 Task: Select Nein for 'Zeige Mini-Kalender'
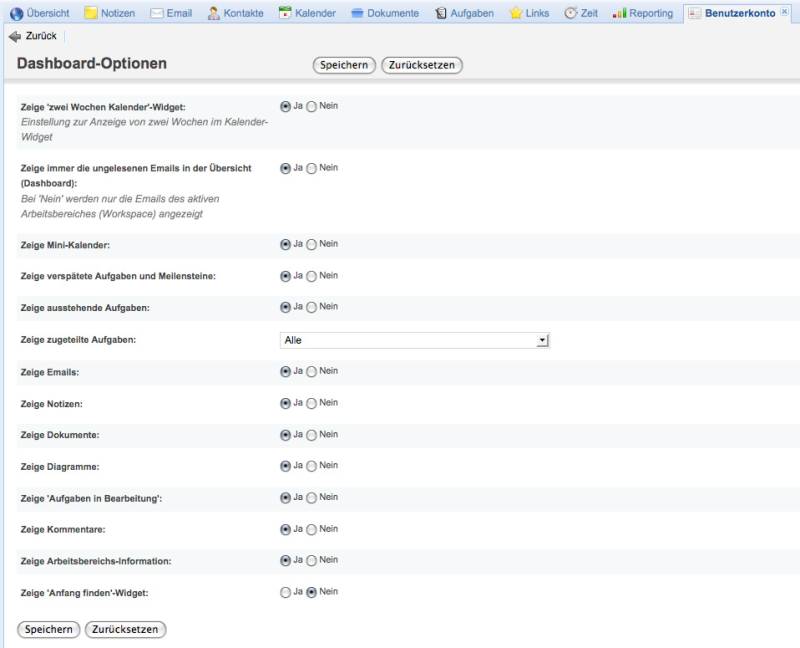click(x=311, y=244)
